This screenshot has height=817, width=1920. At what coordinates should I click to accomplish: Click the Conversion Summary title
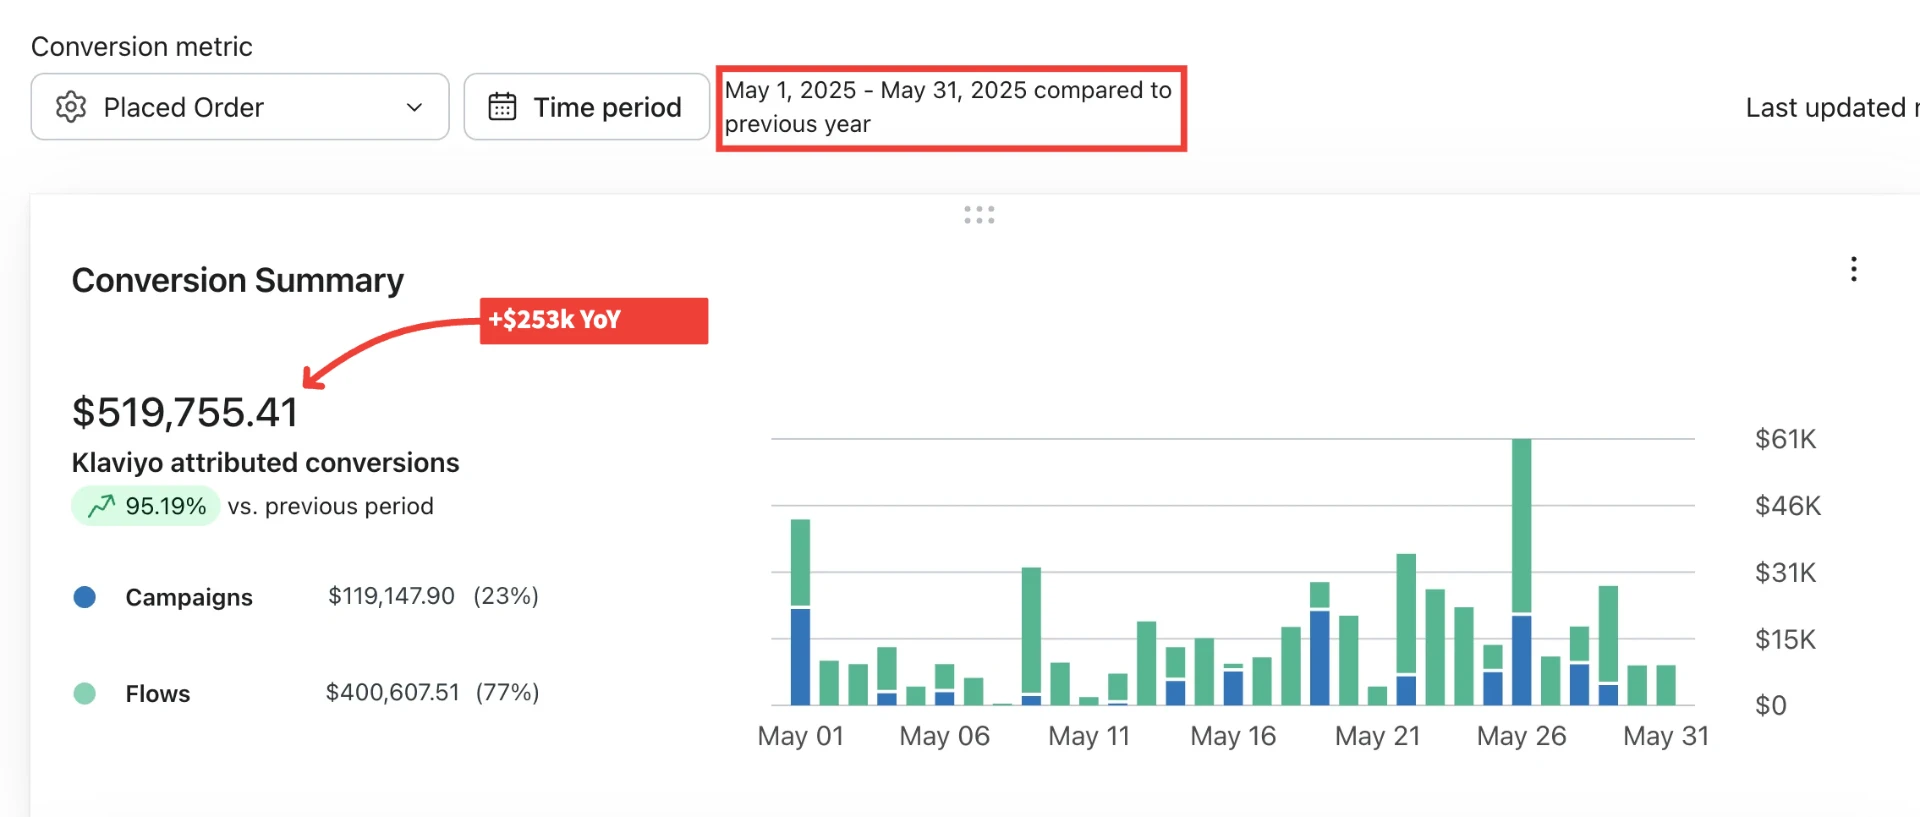click(x=238, y=280)
